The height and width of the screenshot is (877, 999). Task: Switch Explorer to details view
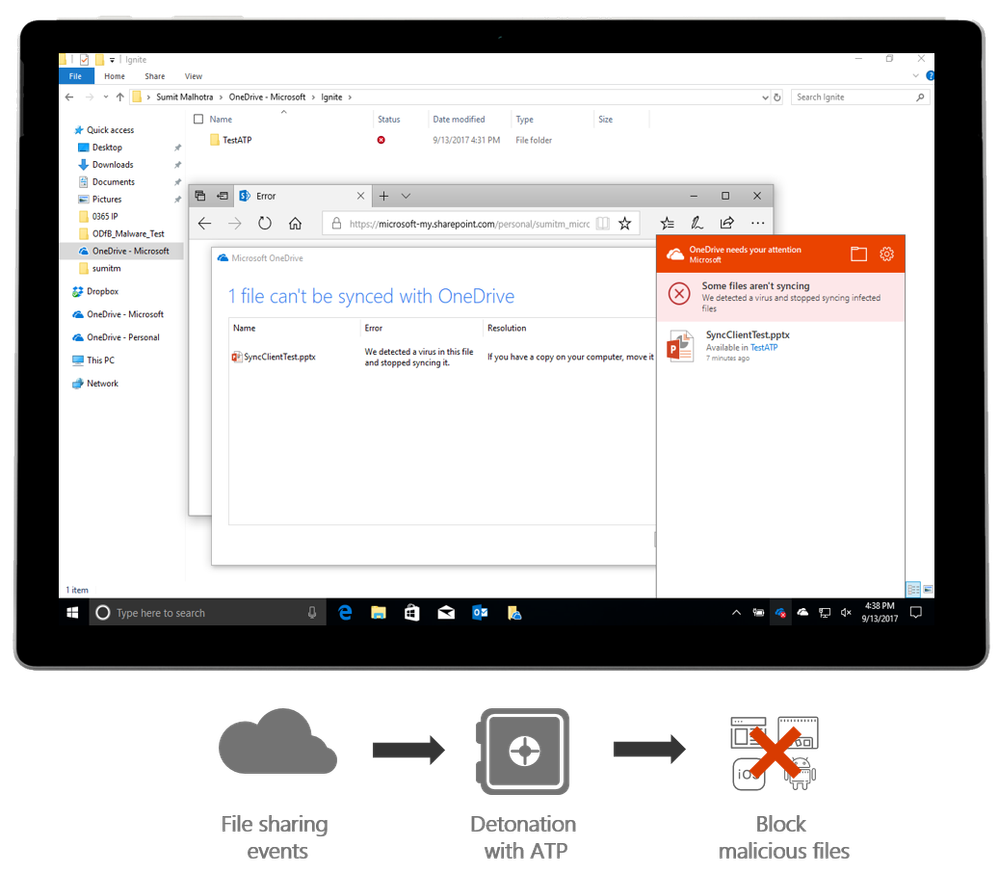[913, 590]
